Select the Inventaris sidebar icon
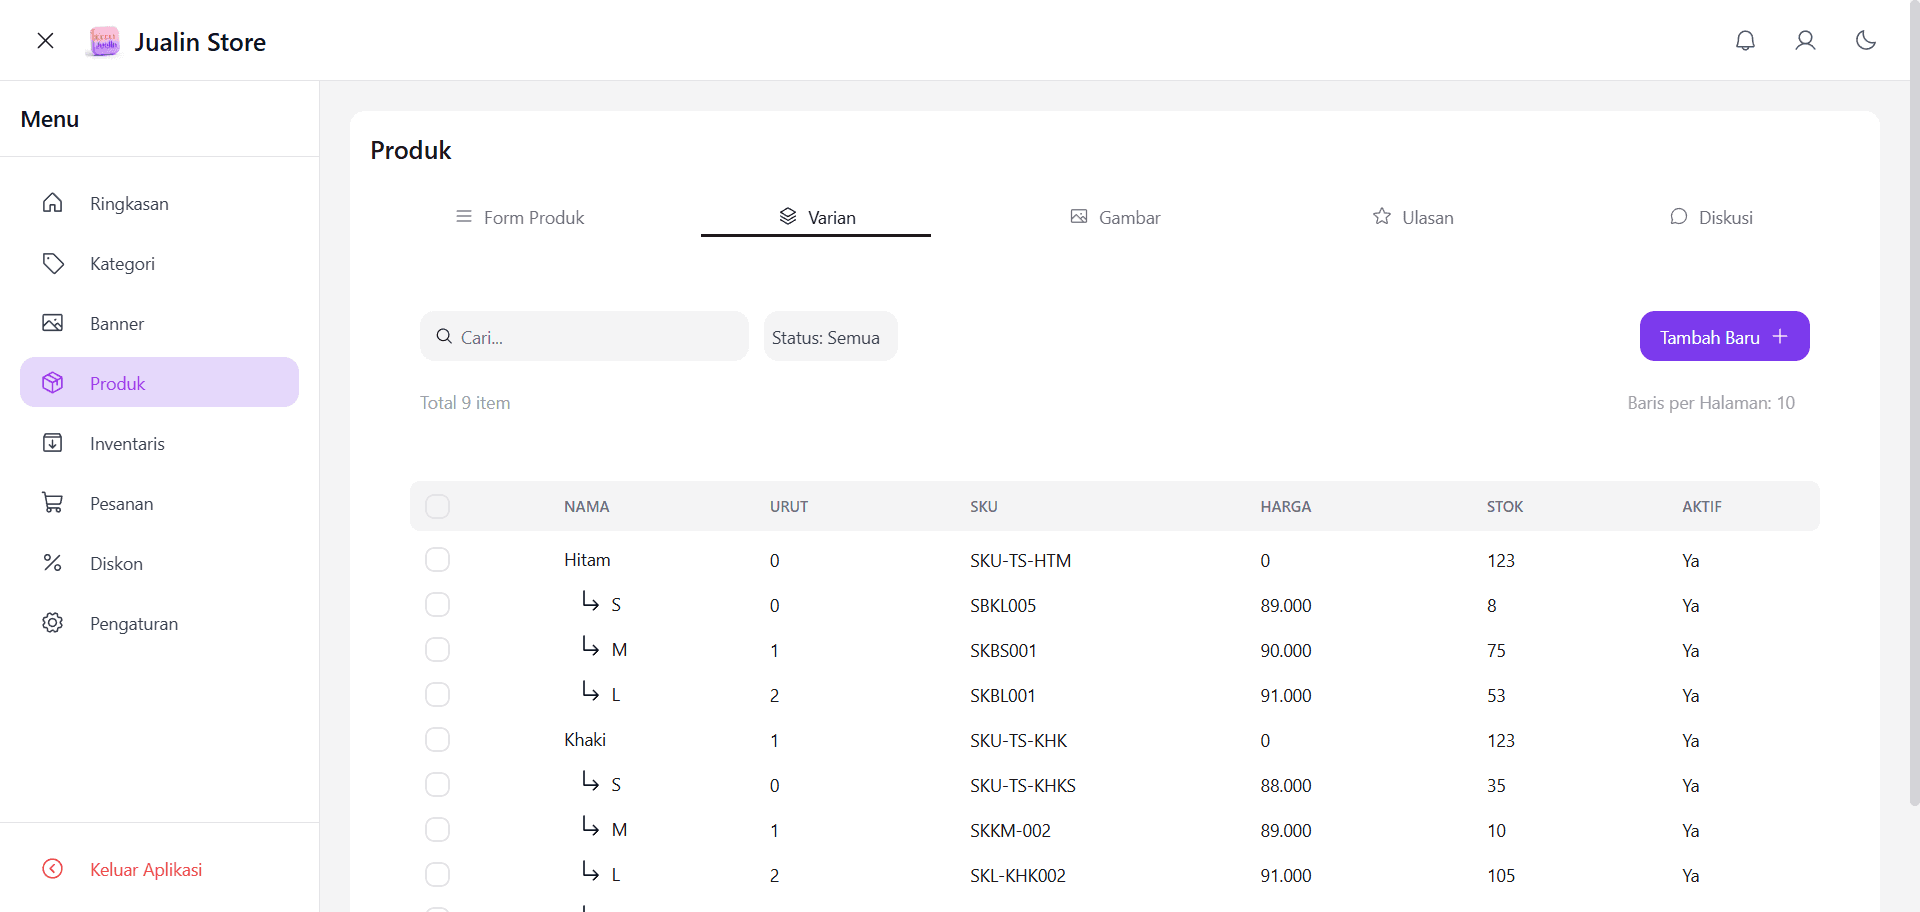The height and width of the screenshot is (912, 1920). [53, 442]
